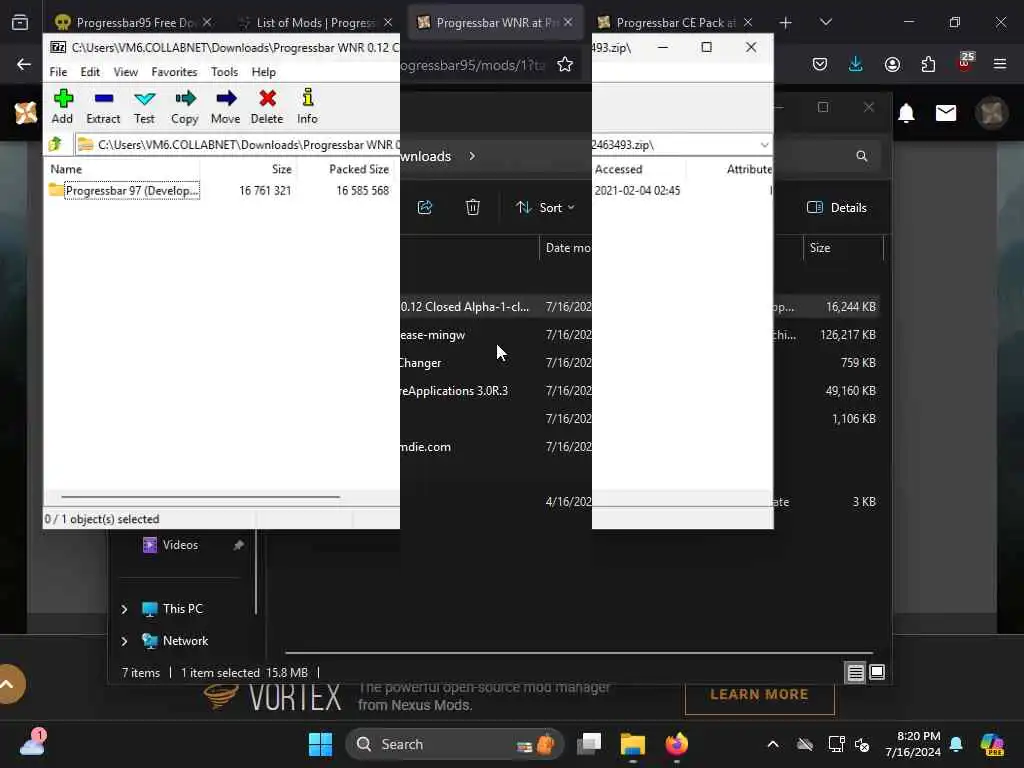Open the Windows Start menu
This screenshot has height=768, width=1024.
[320, 744]
